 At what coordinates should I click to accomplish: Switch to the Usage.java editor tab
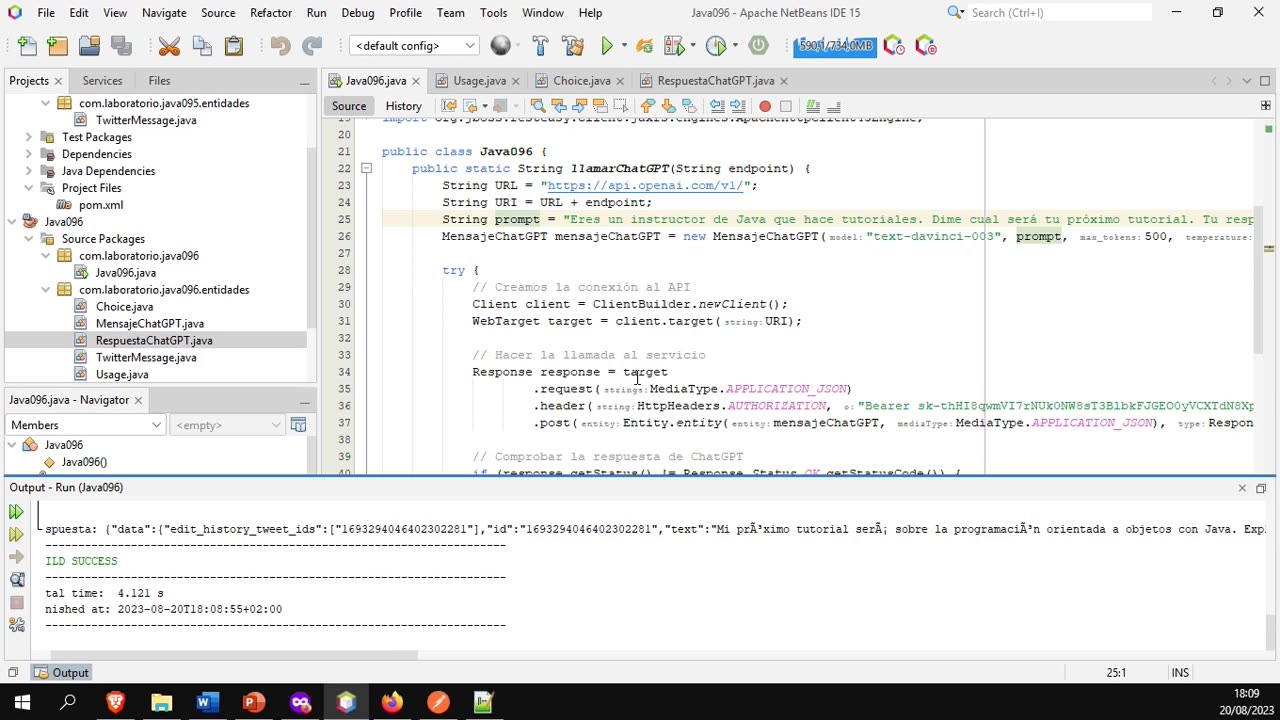(479, 81)
